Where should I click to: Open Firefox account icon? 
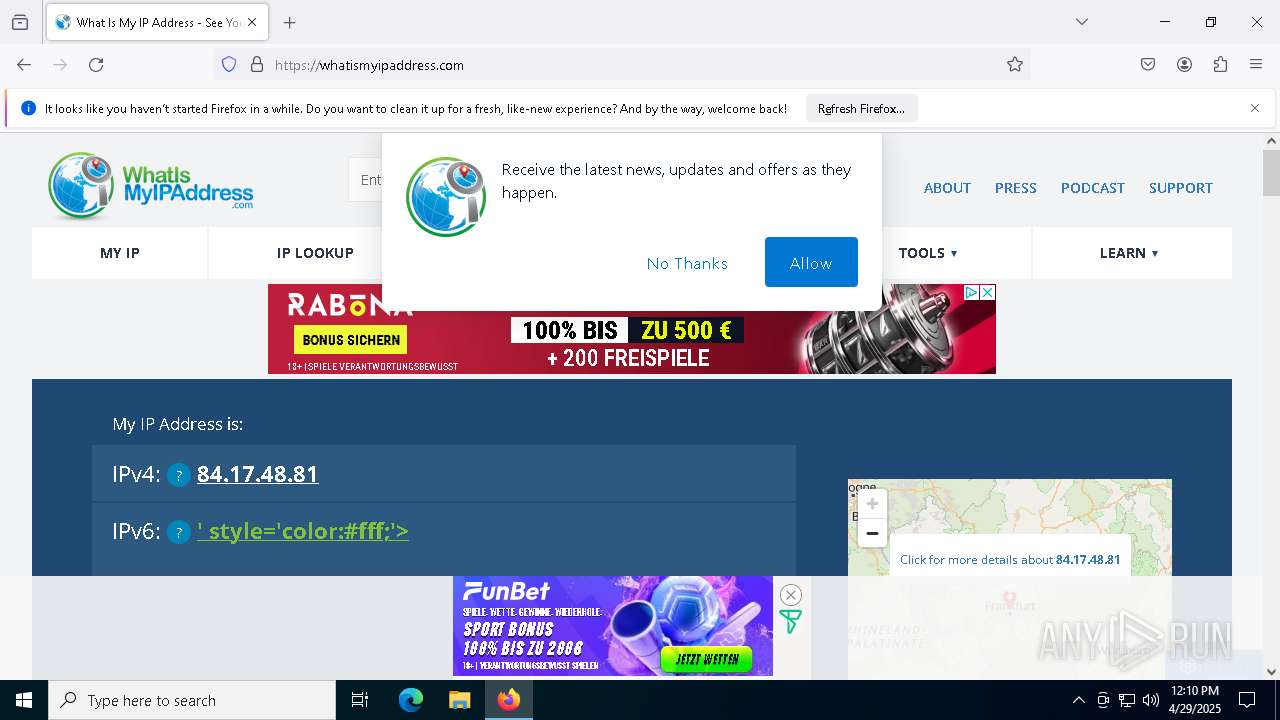pos(1184,65)
